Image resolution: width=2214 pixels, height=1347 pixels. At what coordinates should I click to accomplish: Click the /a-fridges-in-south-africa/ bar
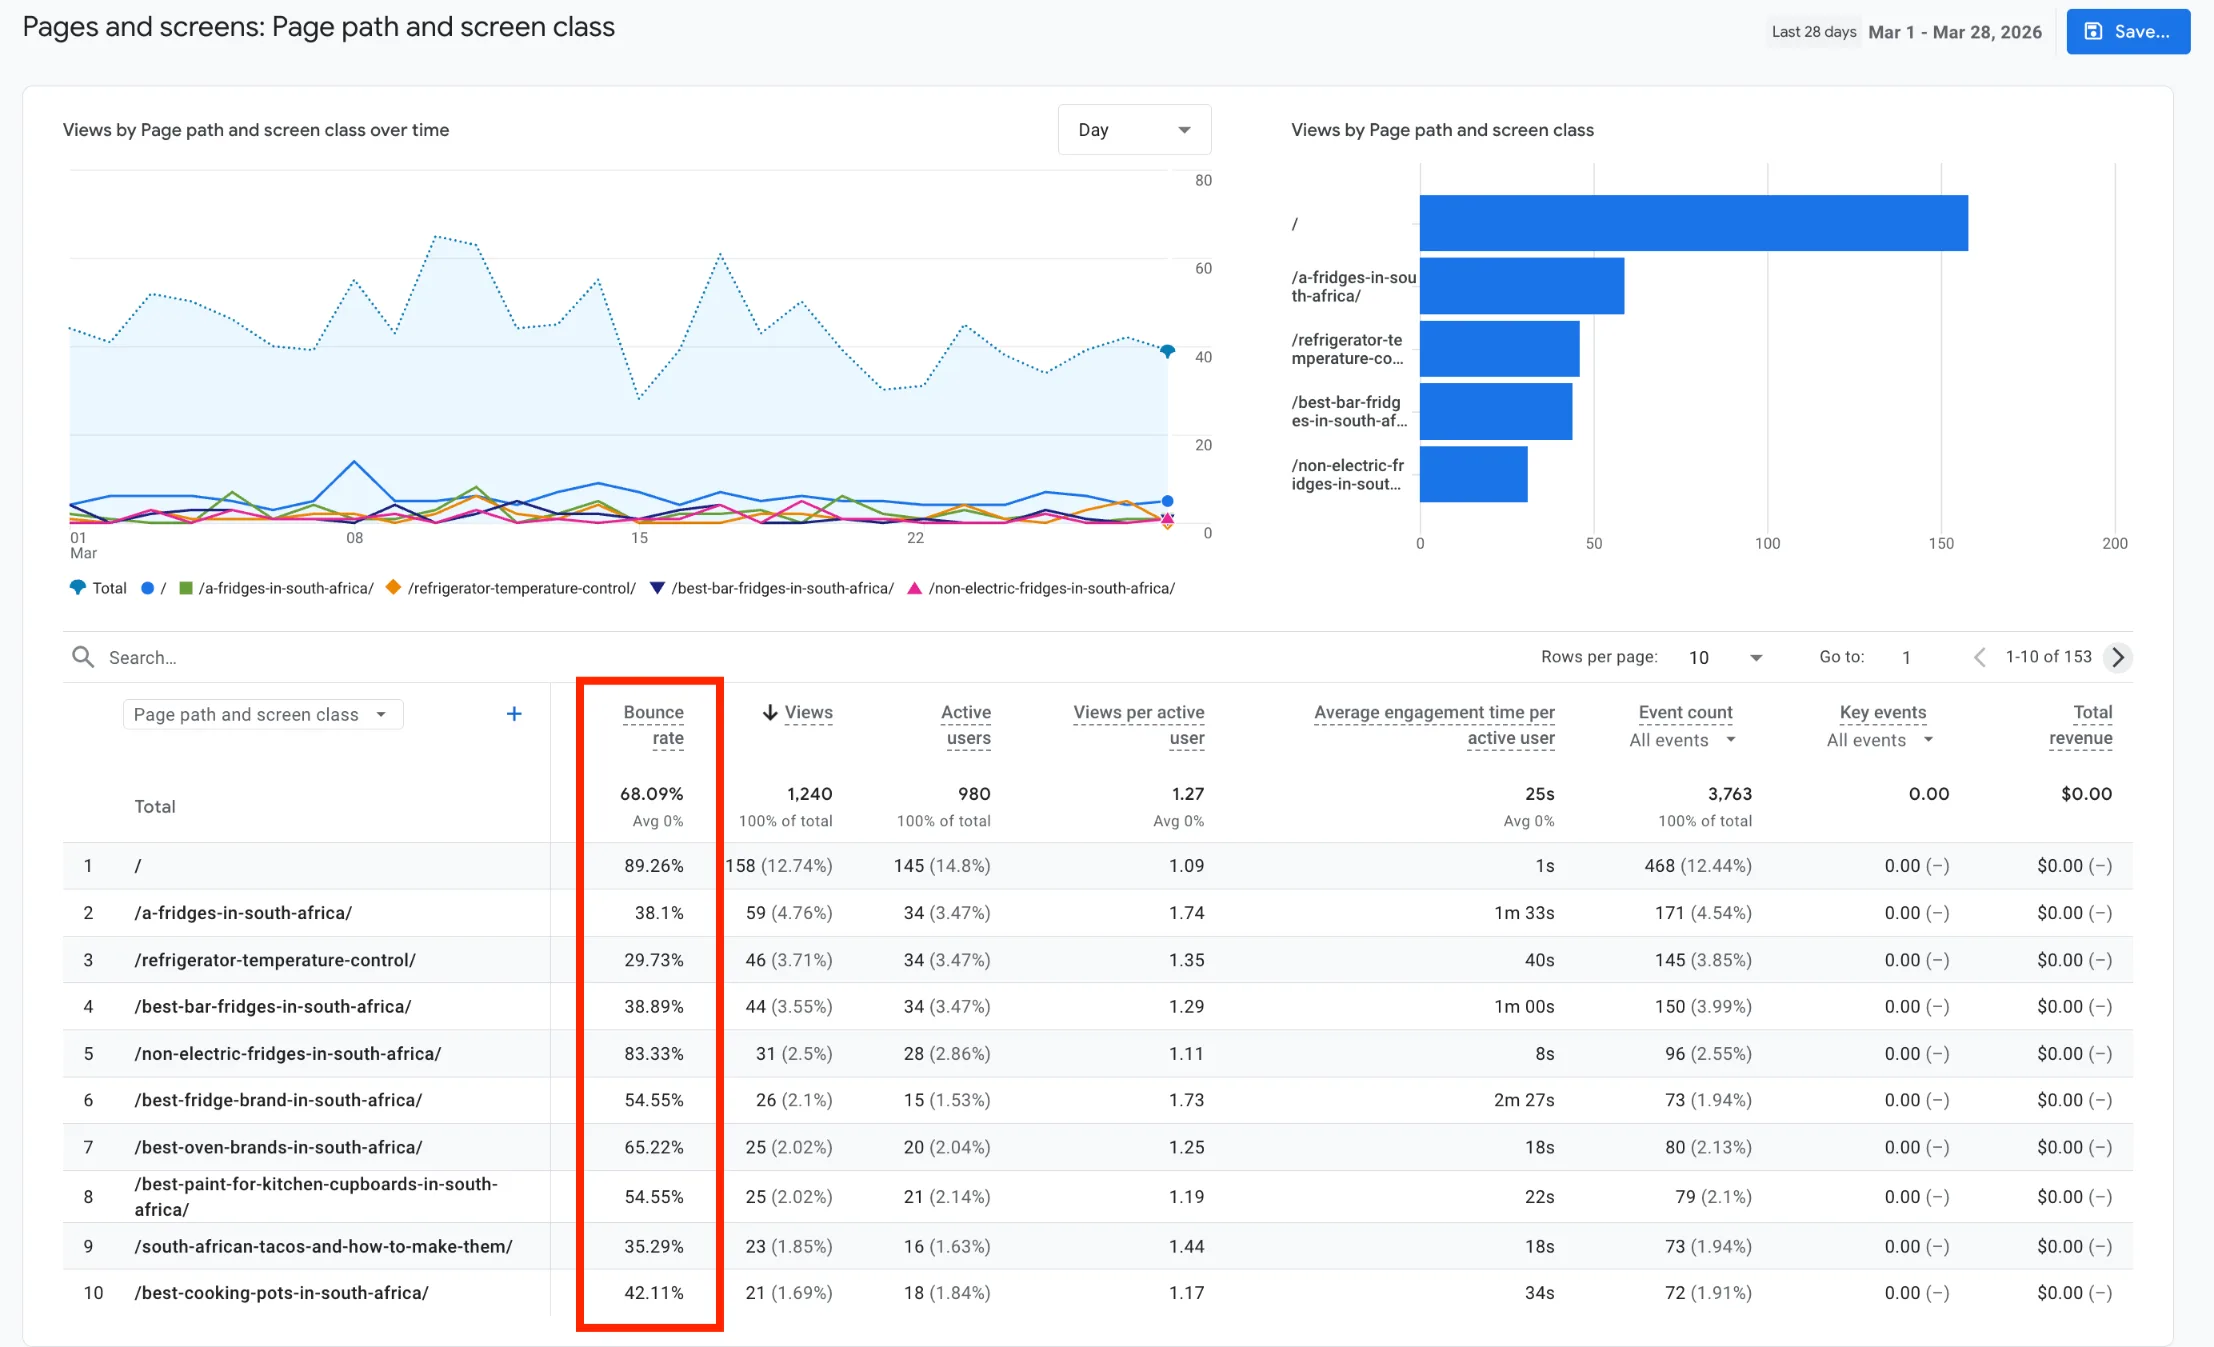[1521, 286]
